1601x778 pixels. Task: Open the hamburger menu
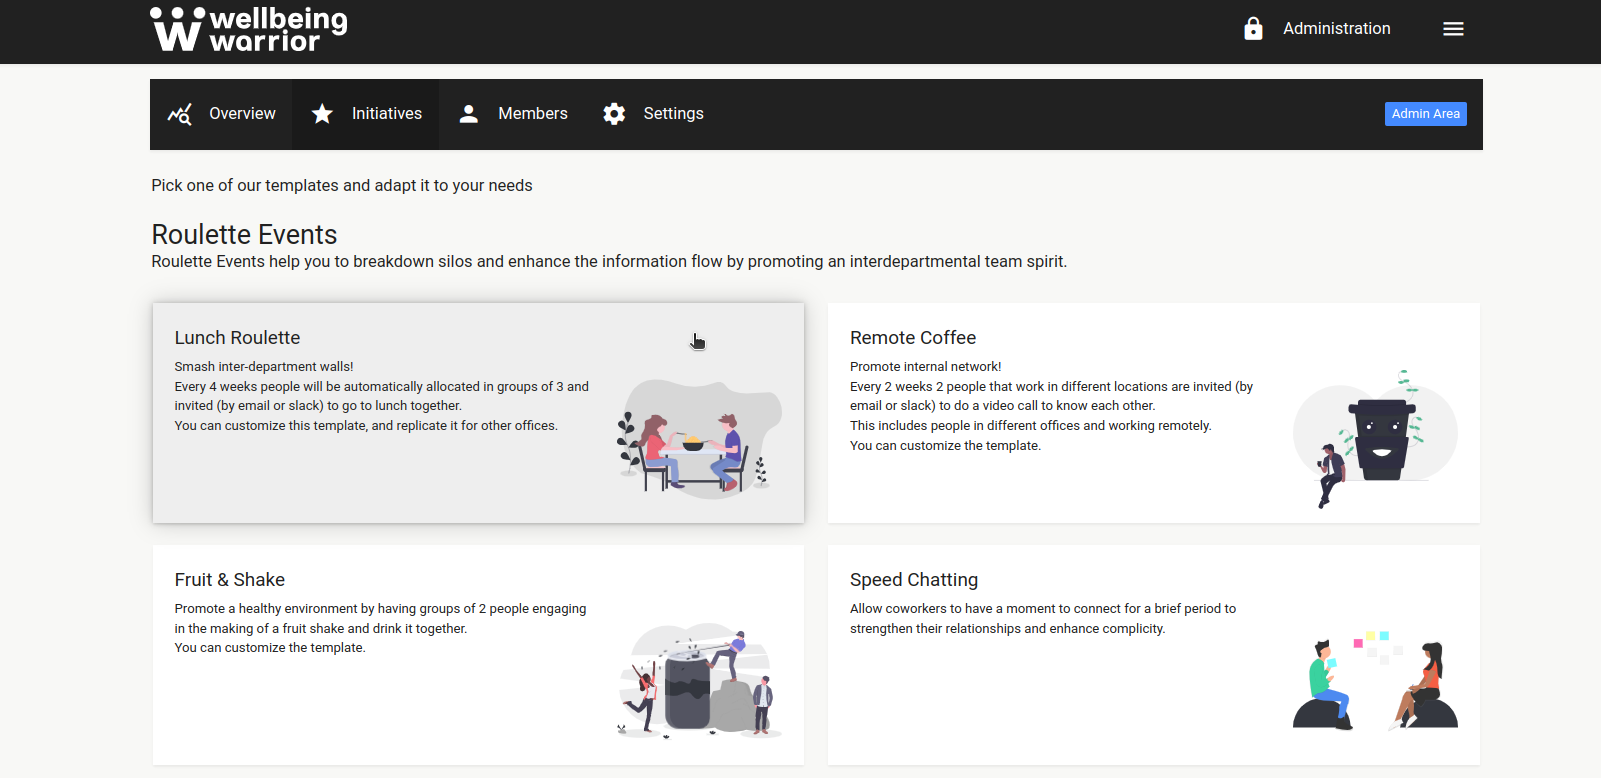[x=1453, y=29]
